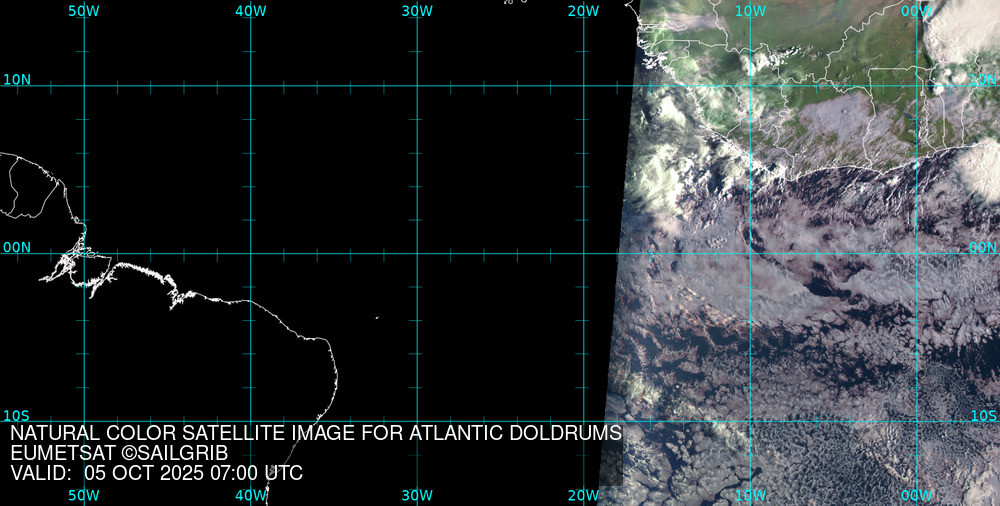Click the 00N equator label on left edge
The image size is (1000, 506).
(16, 247)
